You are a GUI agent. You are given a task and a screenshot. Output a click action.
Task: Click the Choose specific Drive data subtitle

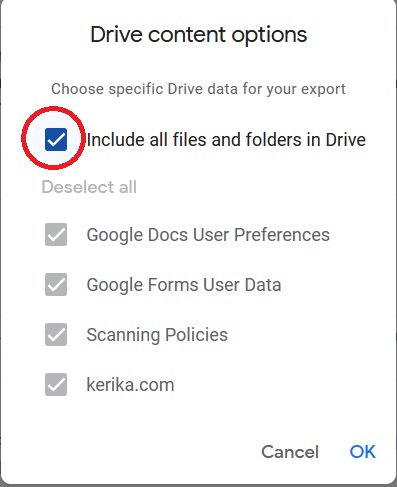coord(198,89)
